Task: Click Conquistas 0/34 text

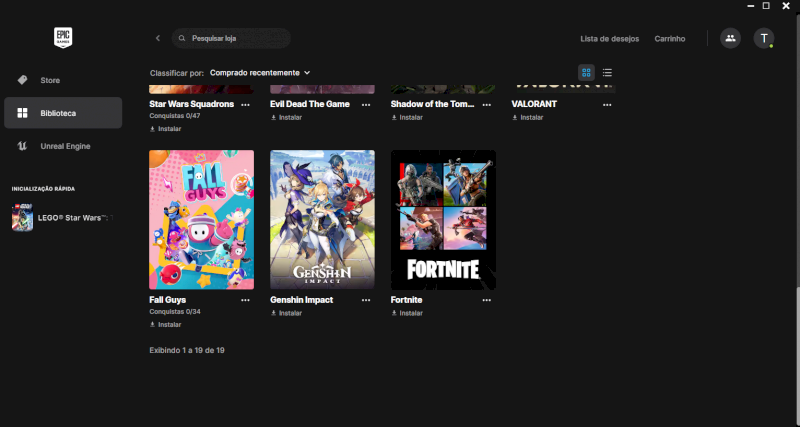Action: coord(174,311)
